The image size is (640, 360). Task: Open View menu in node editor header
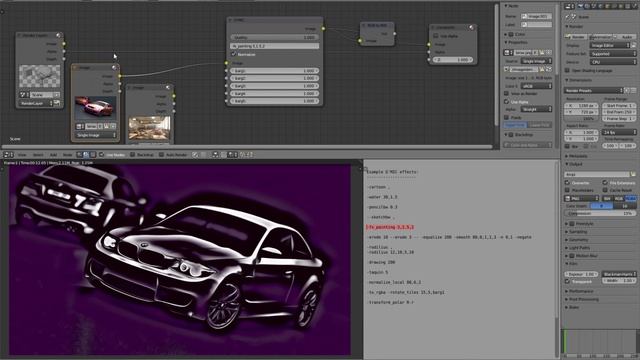click(x=22, y=155)
